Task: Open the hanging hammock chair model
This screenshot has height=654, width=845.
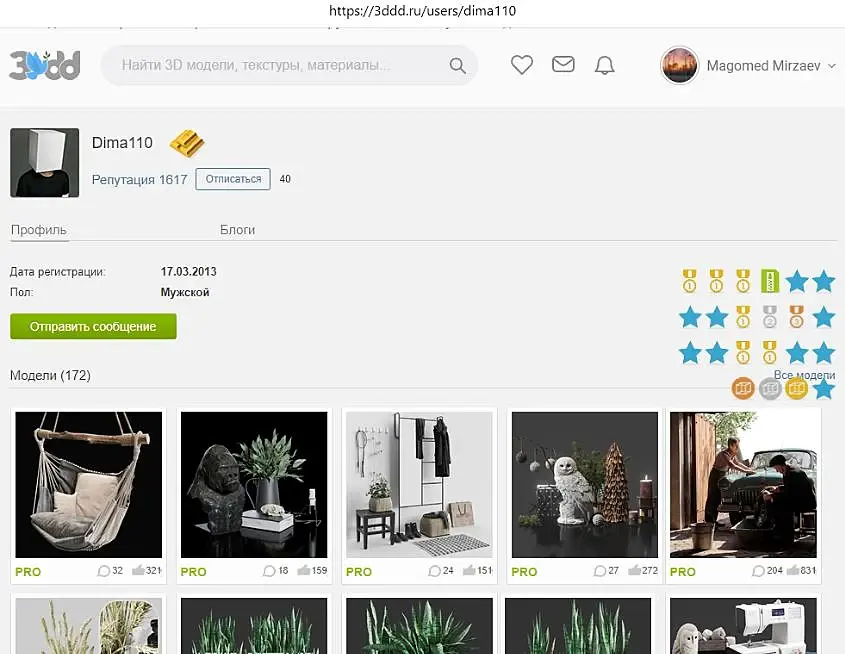Action: tap(88, 485)
